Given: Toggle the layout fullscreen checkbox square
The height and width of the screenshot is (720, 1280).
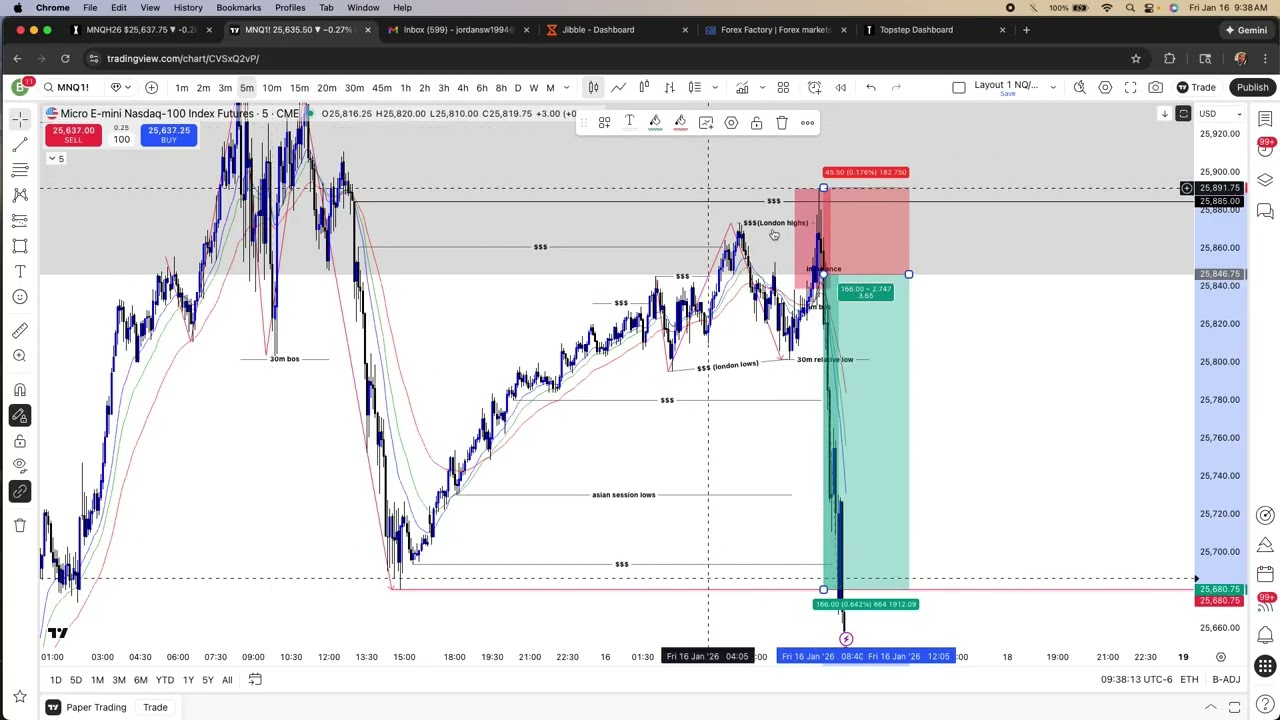Looking at the screenshot, I should 959,88.
